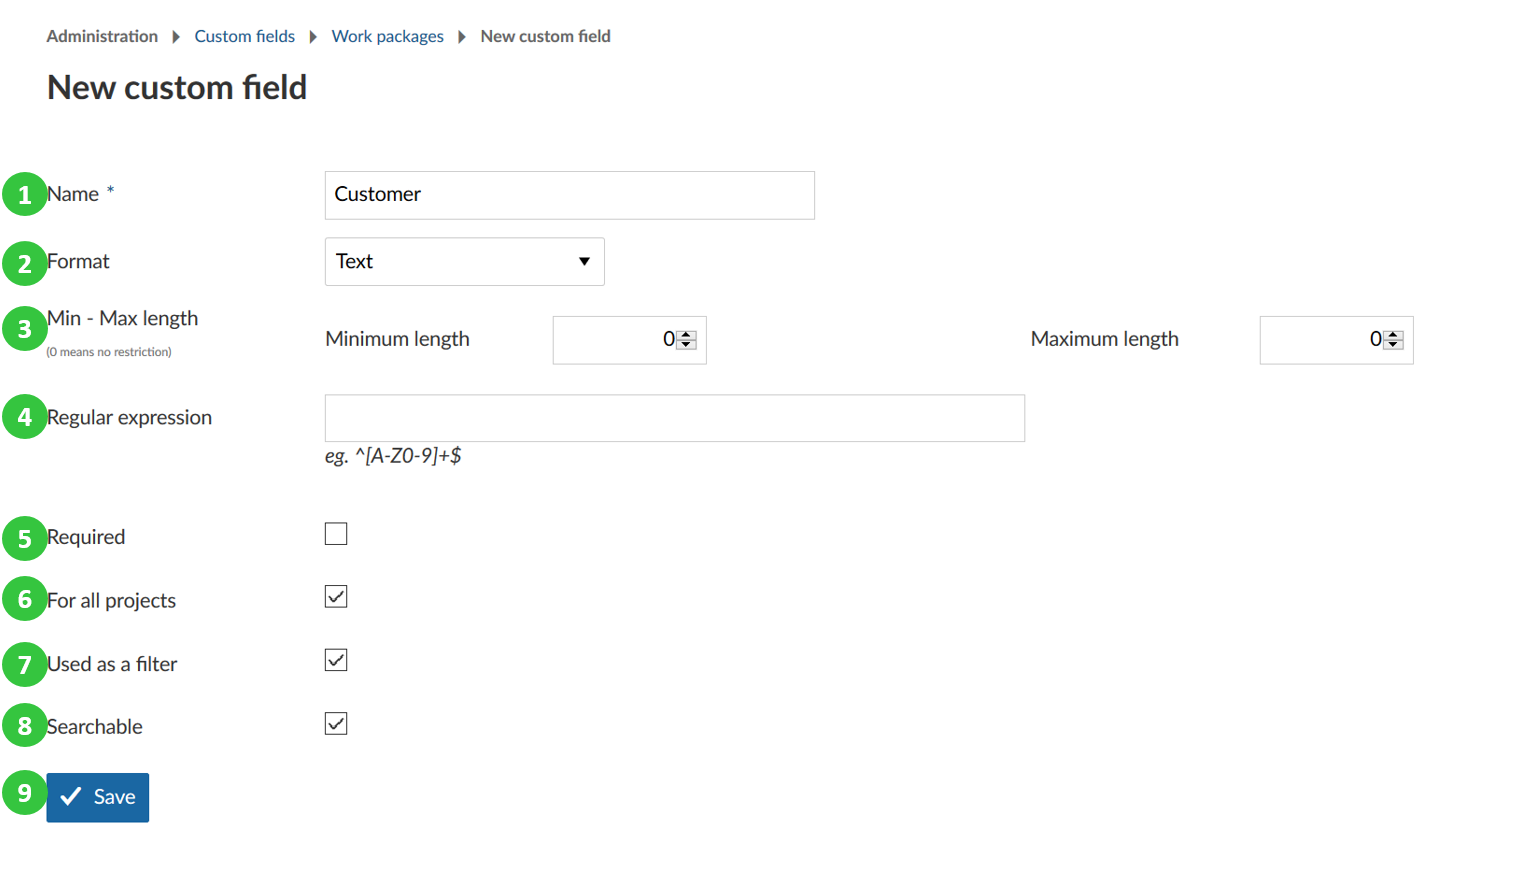This screenshot has width=1525, height=873.
Task: Click the Regular expression input field
Action: coord(674,418)
